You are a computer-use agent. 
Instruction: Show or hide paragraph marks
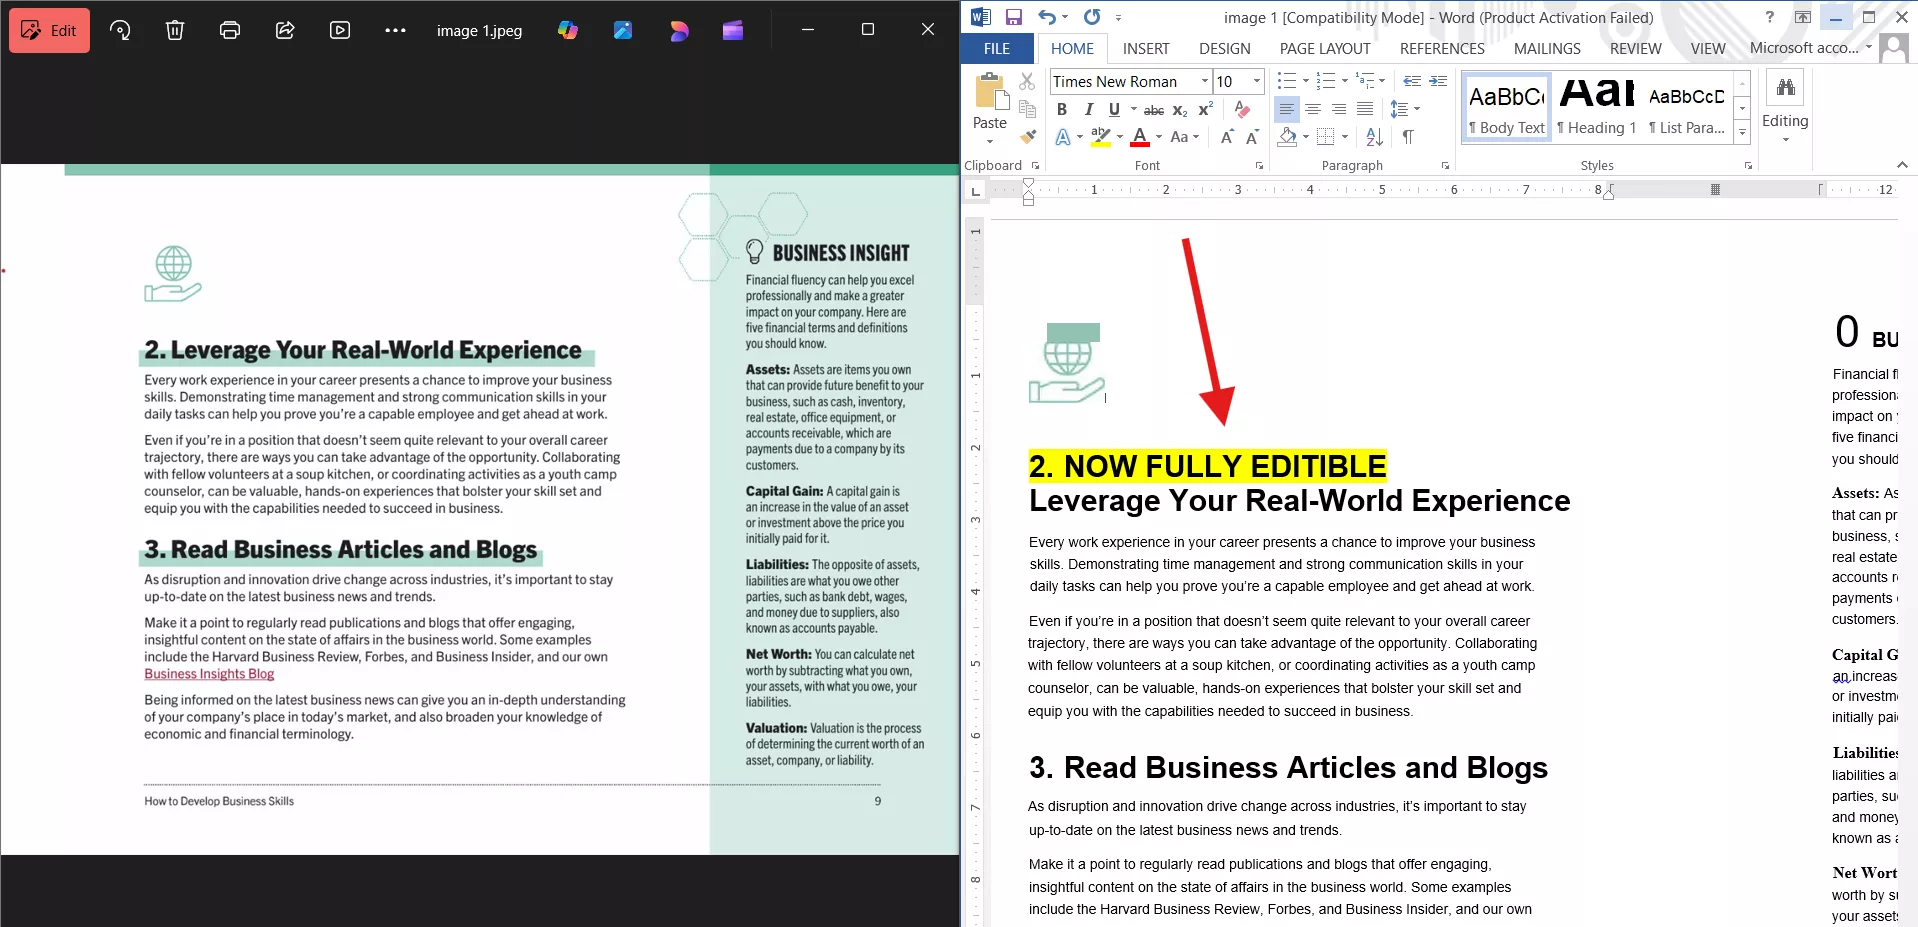[x=1408, y=137]
